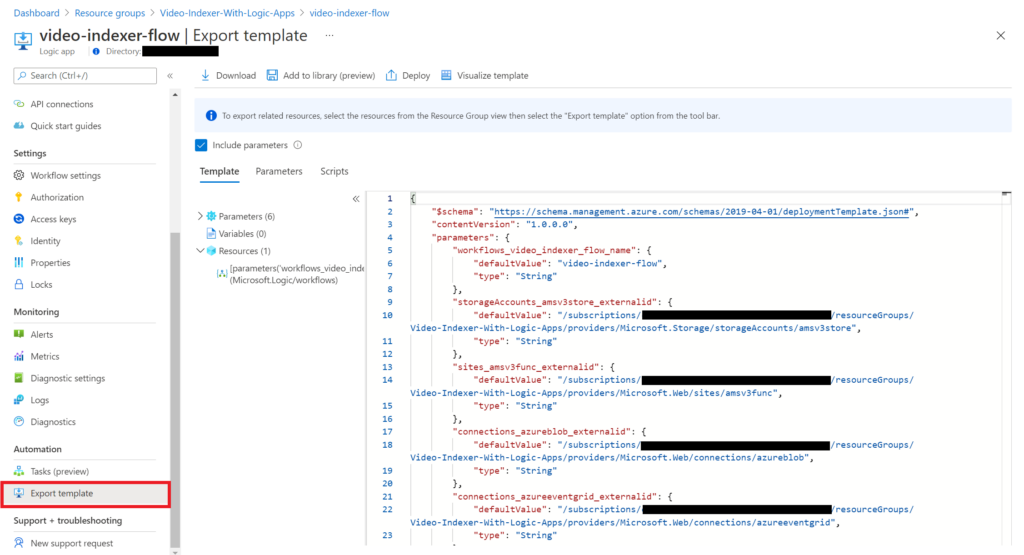Open Diagnostics under Monitoring

pyautogui.click(x=52, y=422)
